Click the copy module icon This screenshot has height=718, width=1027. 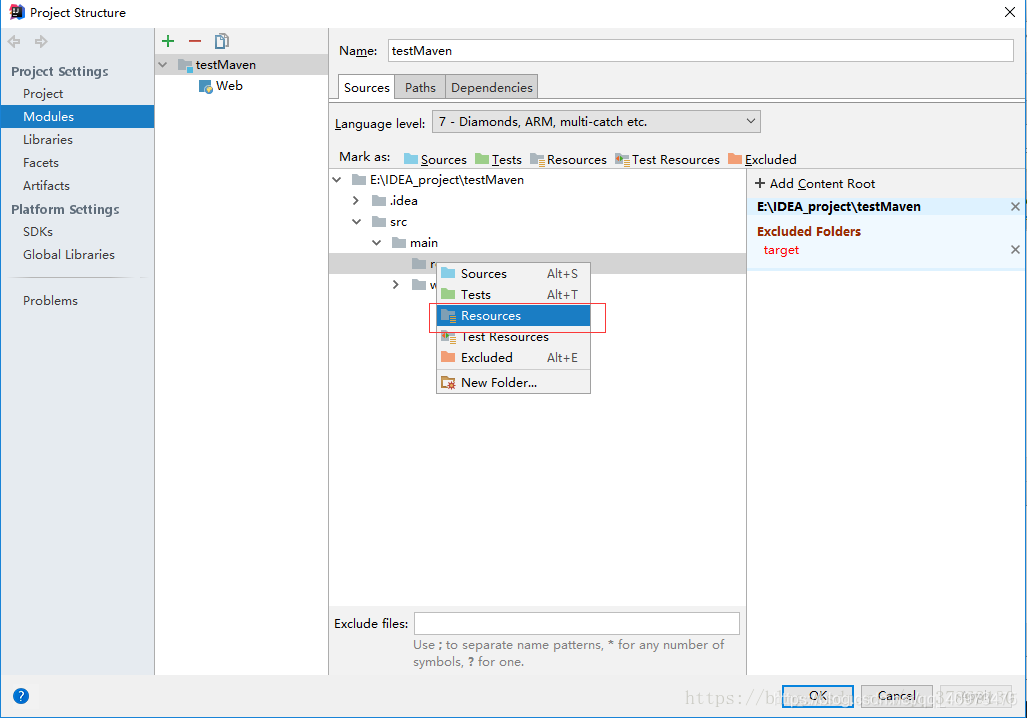222,41
